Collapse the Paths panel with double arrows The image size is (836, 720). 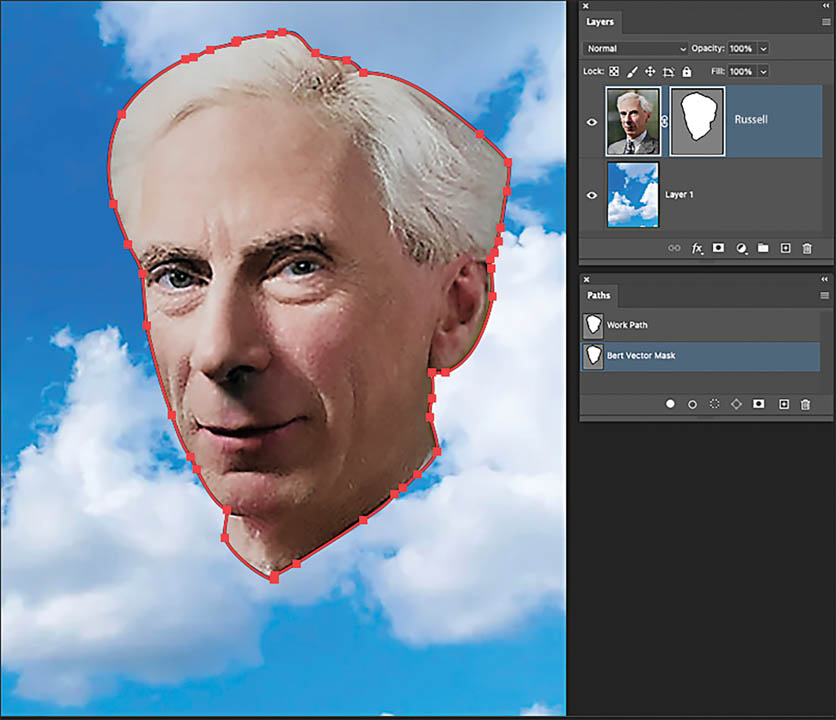coord(825,279)
